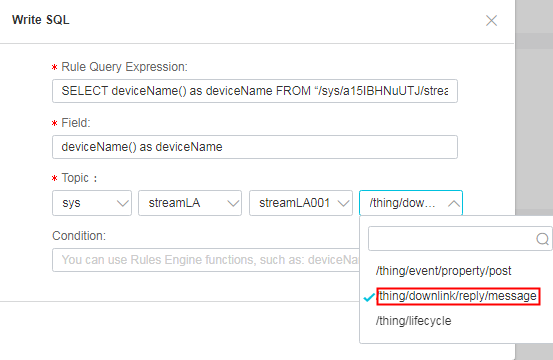The height and width of the screenshot is (360, 553).
Task: Focus the Condition input field
Action: tap(206, 260)
